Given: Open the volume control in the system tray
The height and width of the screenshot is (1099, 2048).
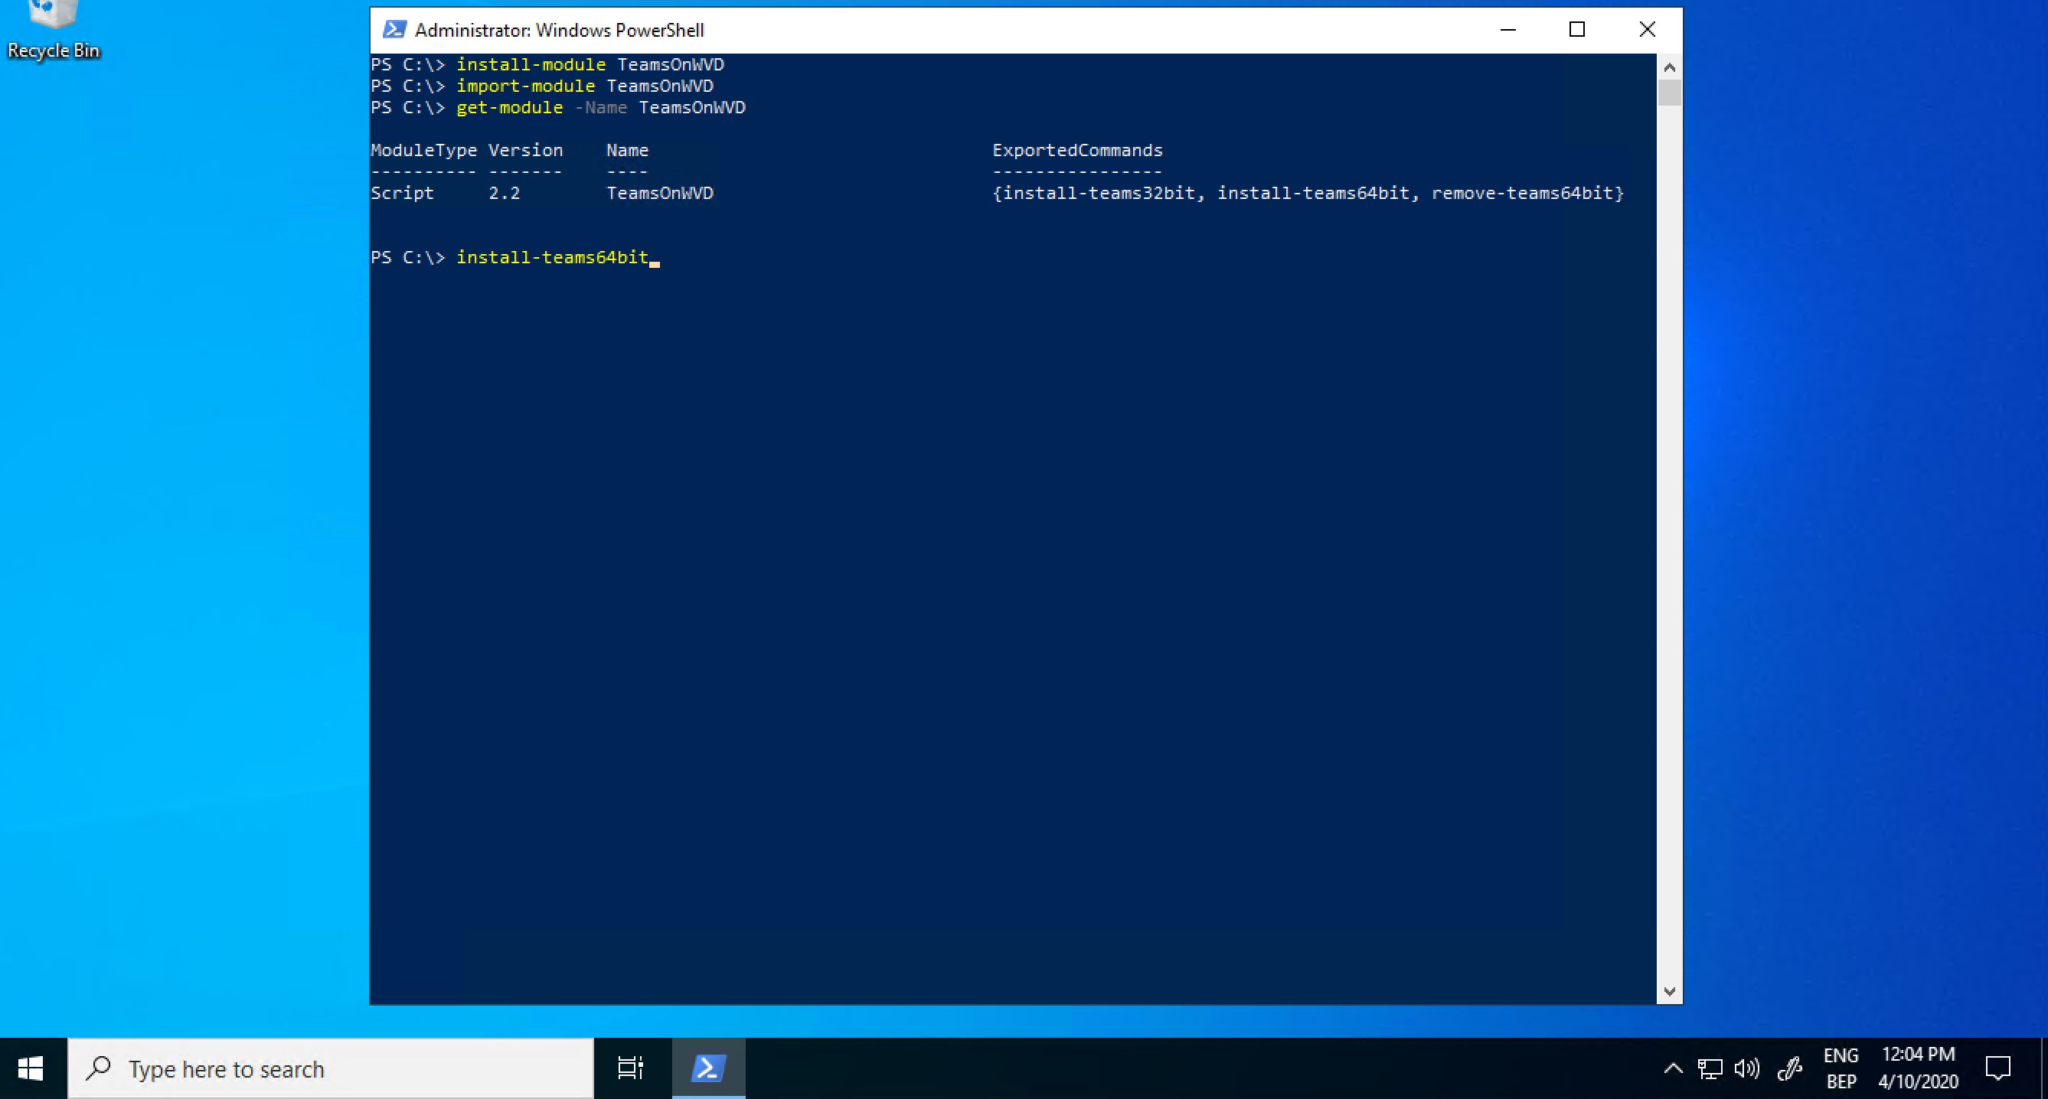Looking at the screenshot, I should (x=1746, y=1068).
